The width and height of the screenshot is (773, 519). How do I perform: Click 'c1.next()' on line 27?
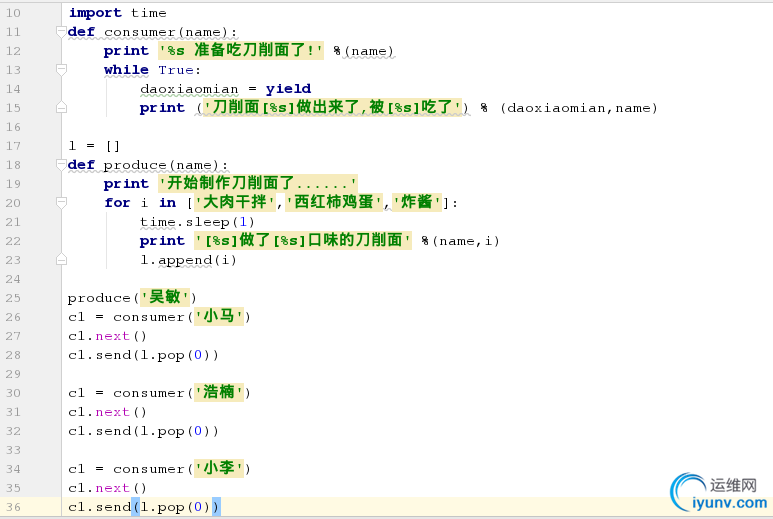pyautogui.click(x=107, y=336)
